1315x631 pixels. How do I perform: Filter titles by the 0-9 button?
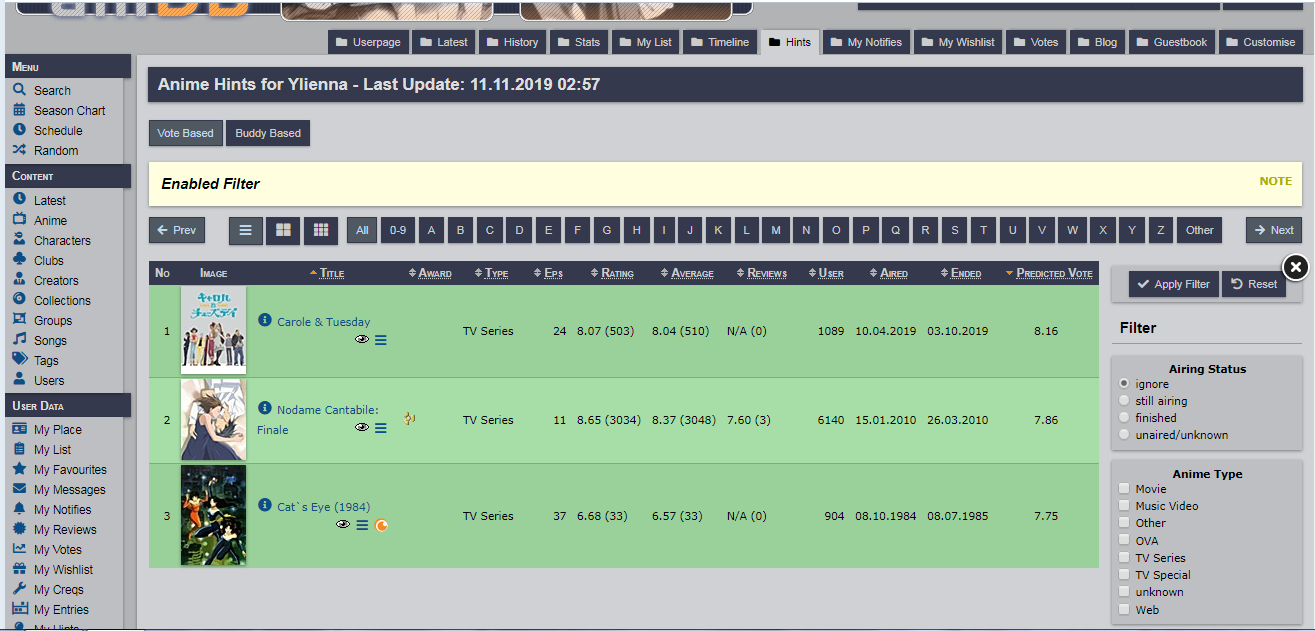[398, 230]
